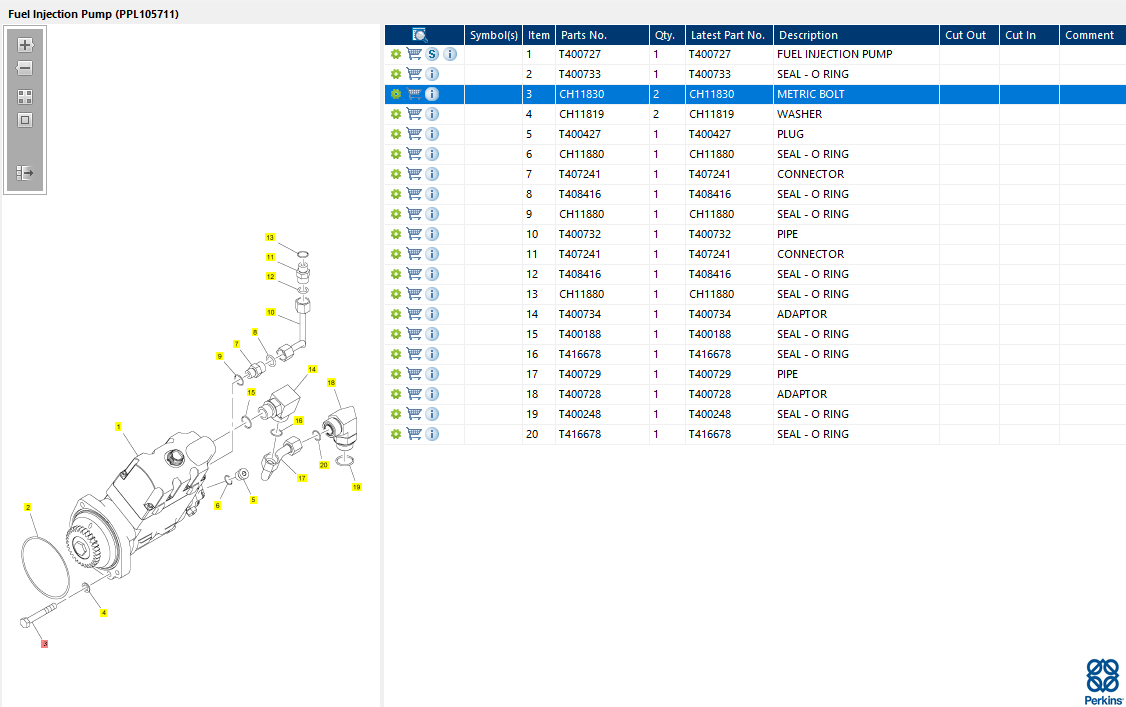Click part number T400732
This screenshot has width=1126, height=707.
click(580, 234)
